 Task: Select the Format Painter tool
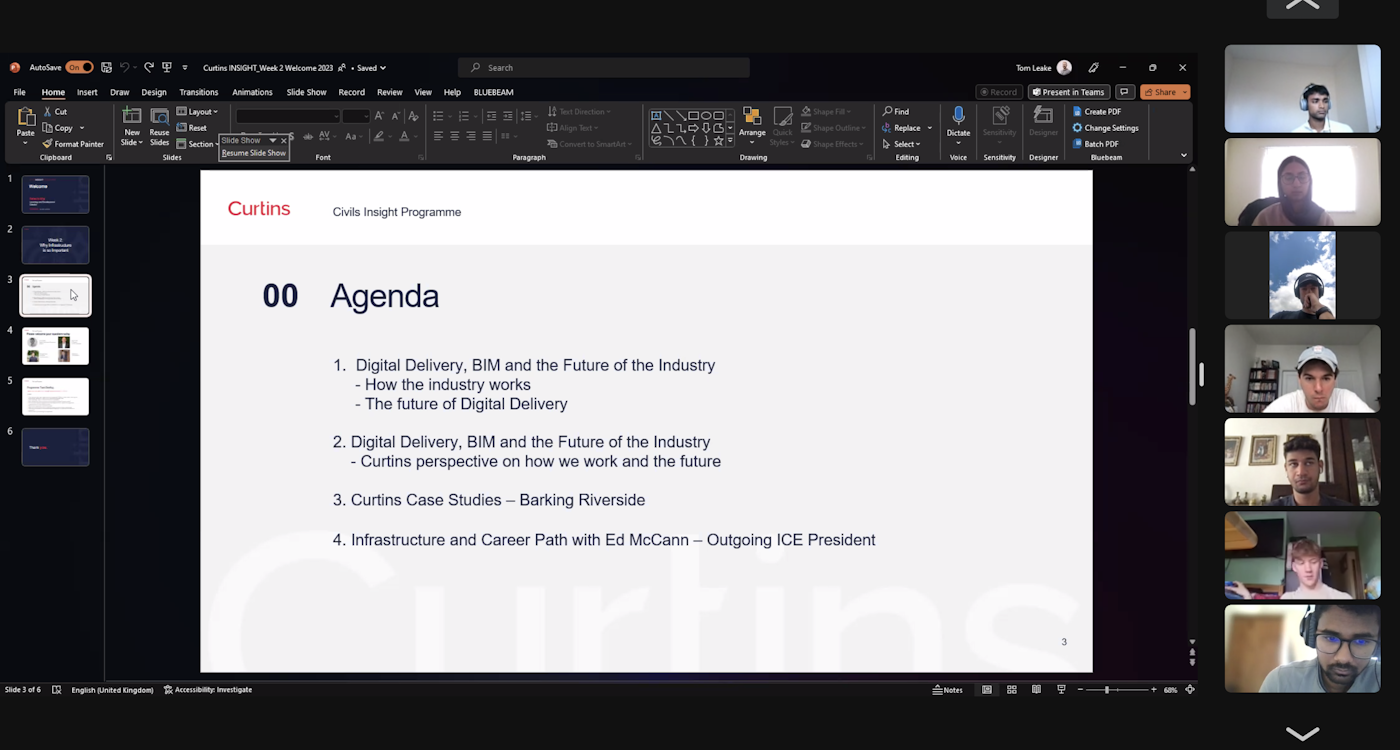[x=73, y=144]
